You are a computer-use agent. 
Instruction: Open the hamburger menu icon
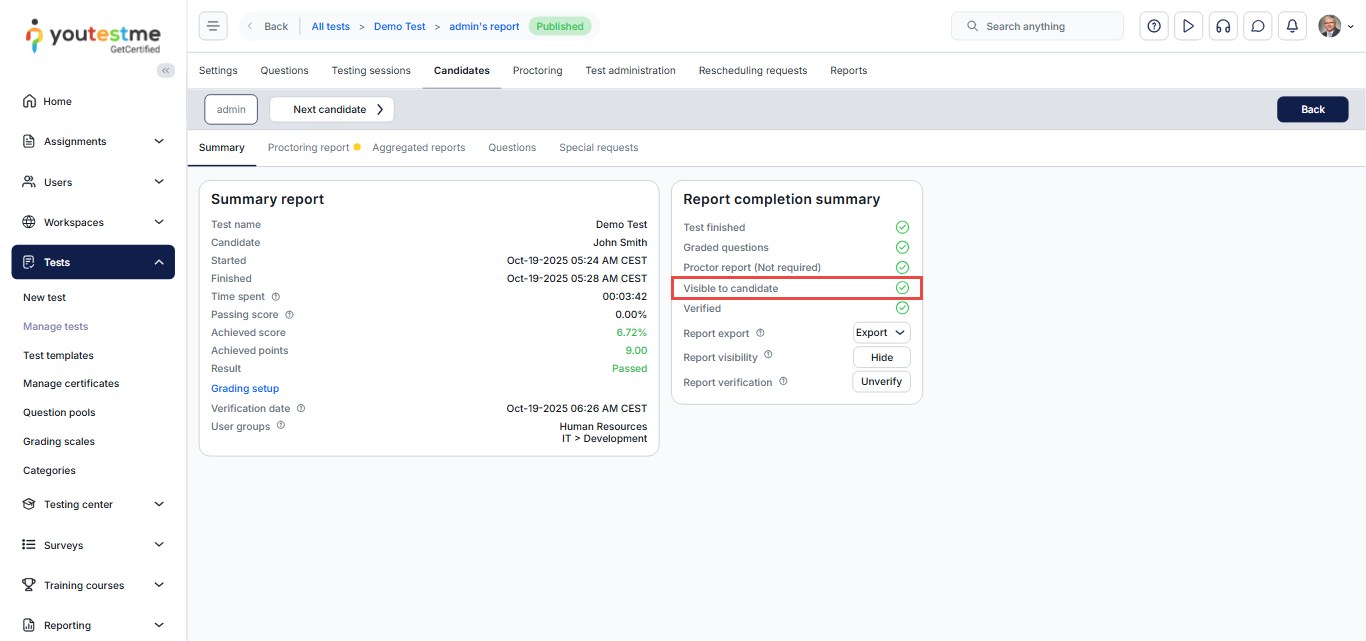coord(213,26)
